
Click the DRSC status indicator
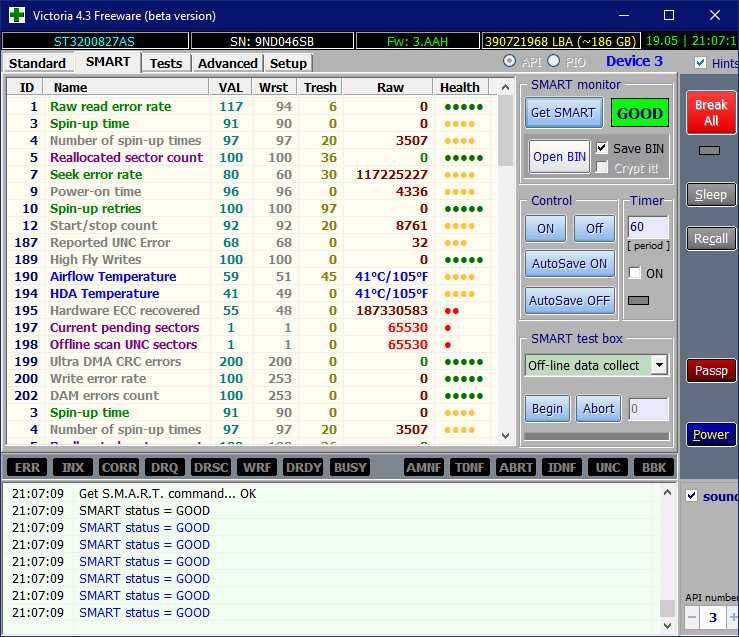(211, 467)
